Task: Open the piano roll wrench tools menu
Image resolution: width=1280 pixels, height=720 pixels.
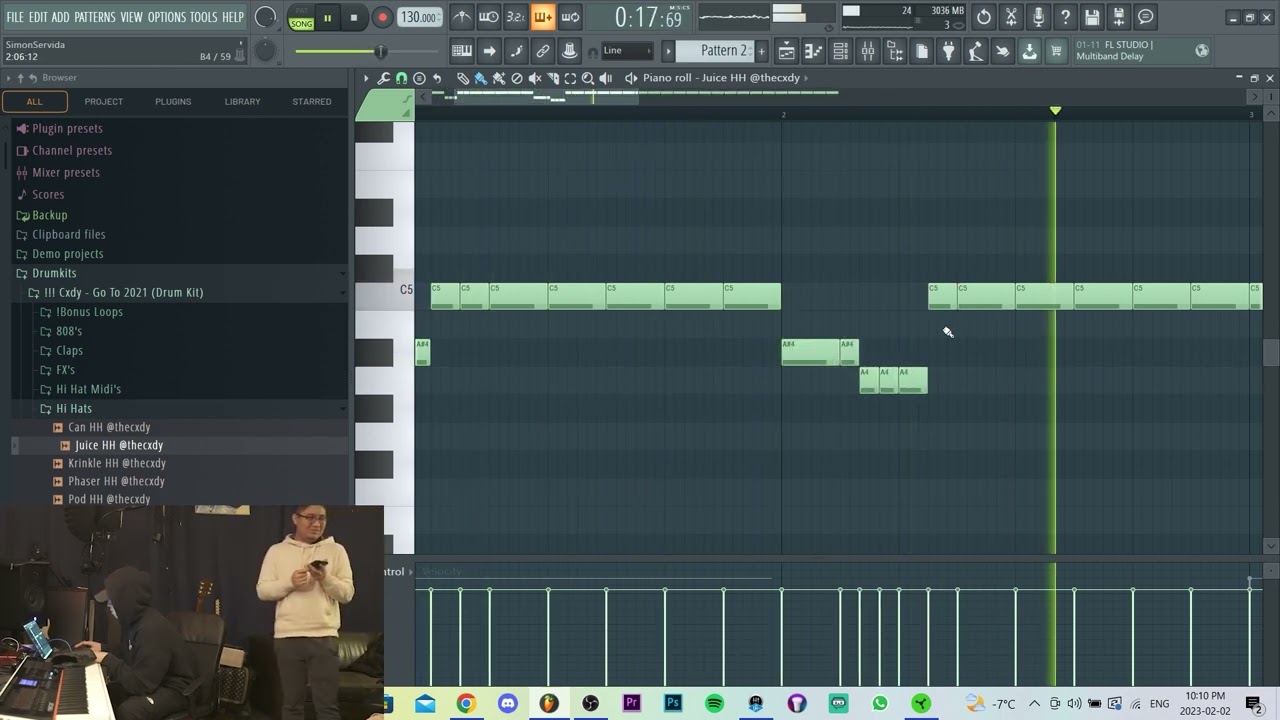Action: [x=384, y=78]
